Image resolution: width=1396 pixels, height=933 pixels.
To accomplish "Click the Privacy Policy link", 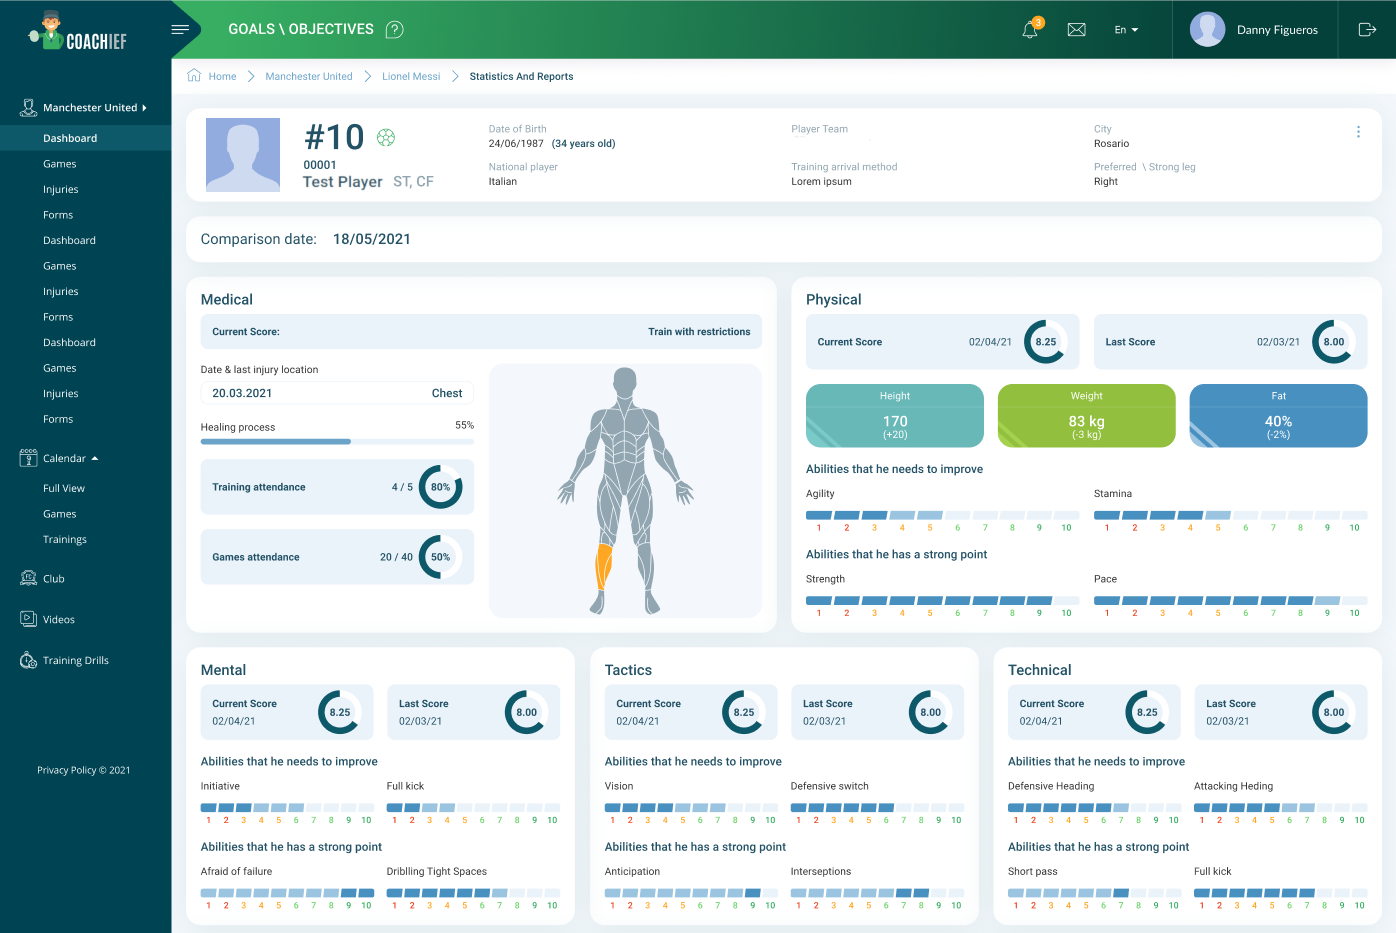I will [x=84, y=770].
